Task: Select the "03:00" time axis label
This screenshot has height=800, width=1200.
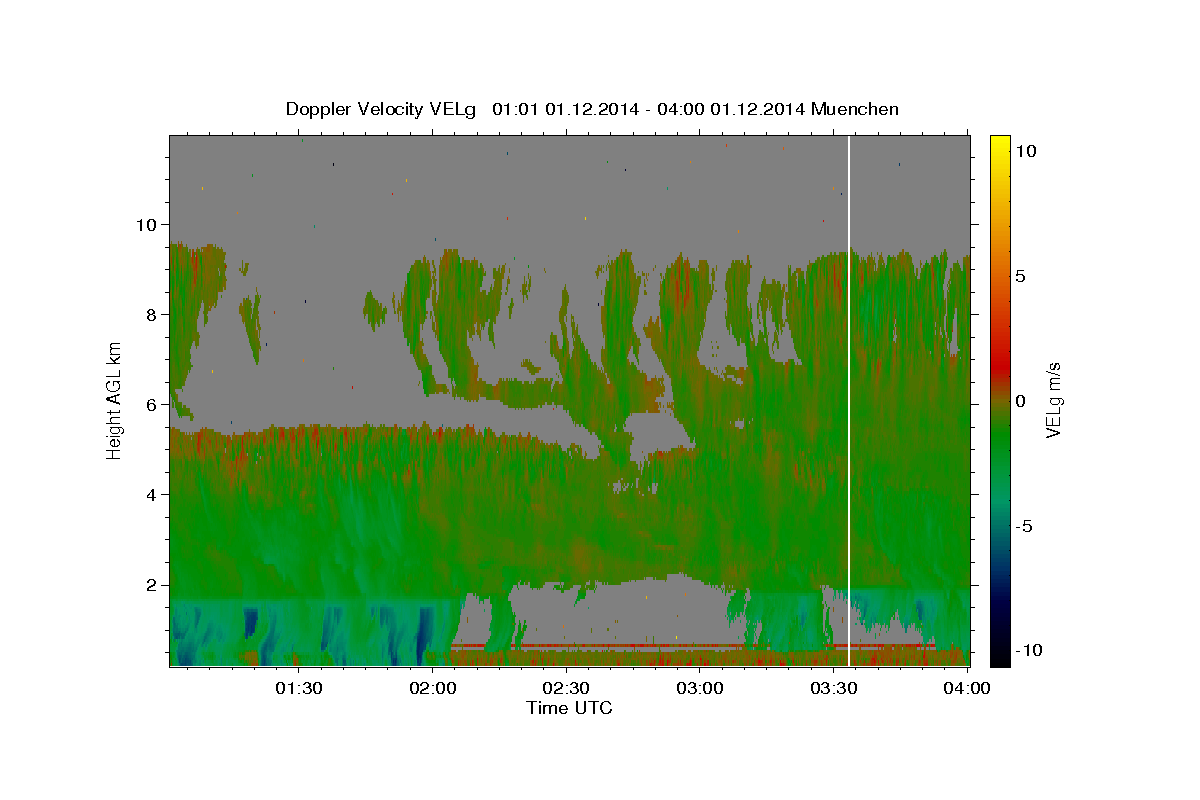Action: (700, 688)
